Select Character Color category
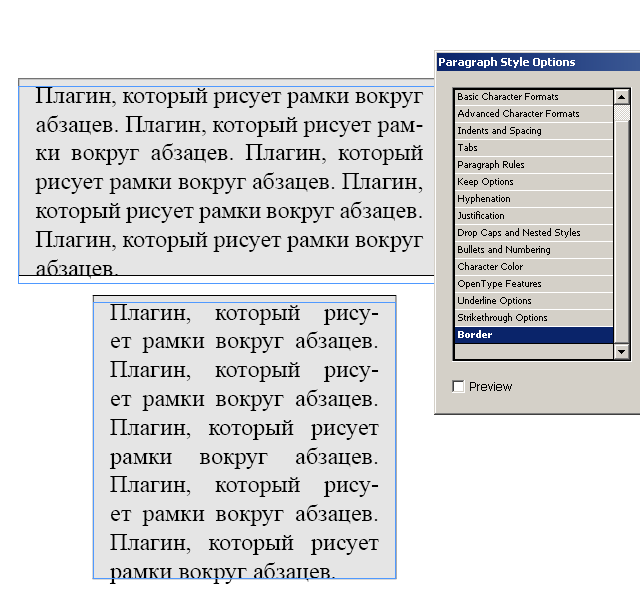The image size is (640, 590). point(534,267)
